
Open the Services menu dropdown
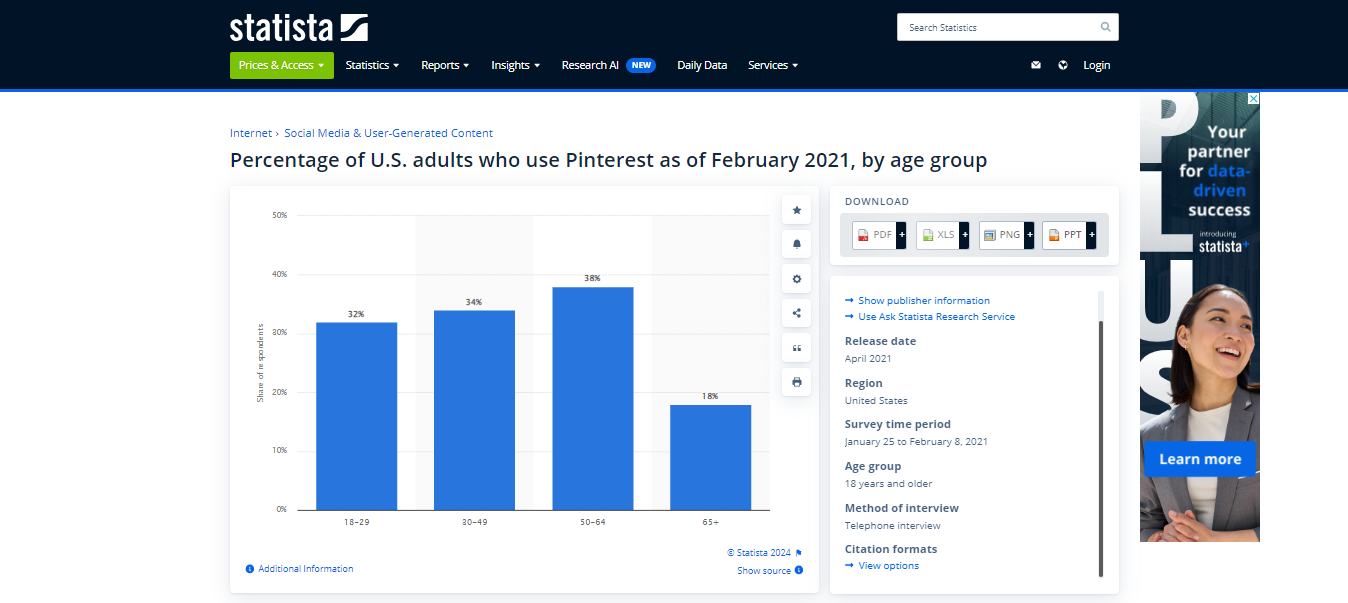(773, 65)
